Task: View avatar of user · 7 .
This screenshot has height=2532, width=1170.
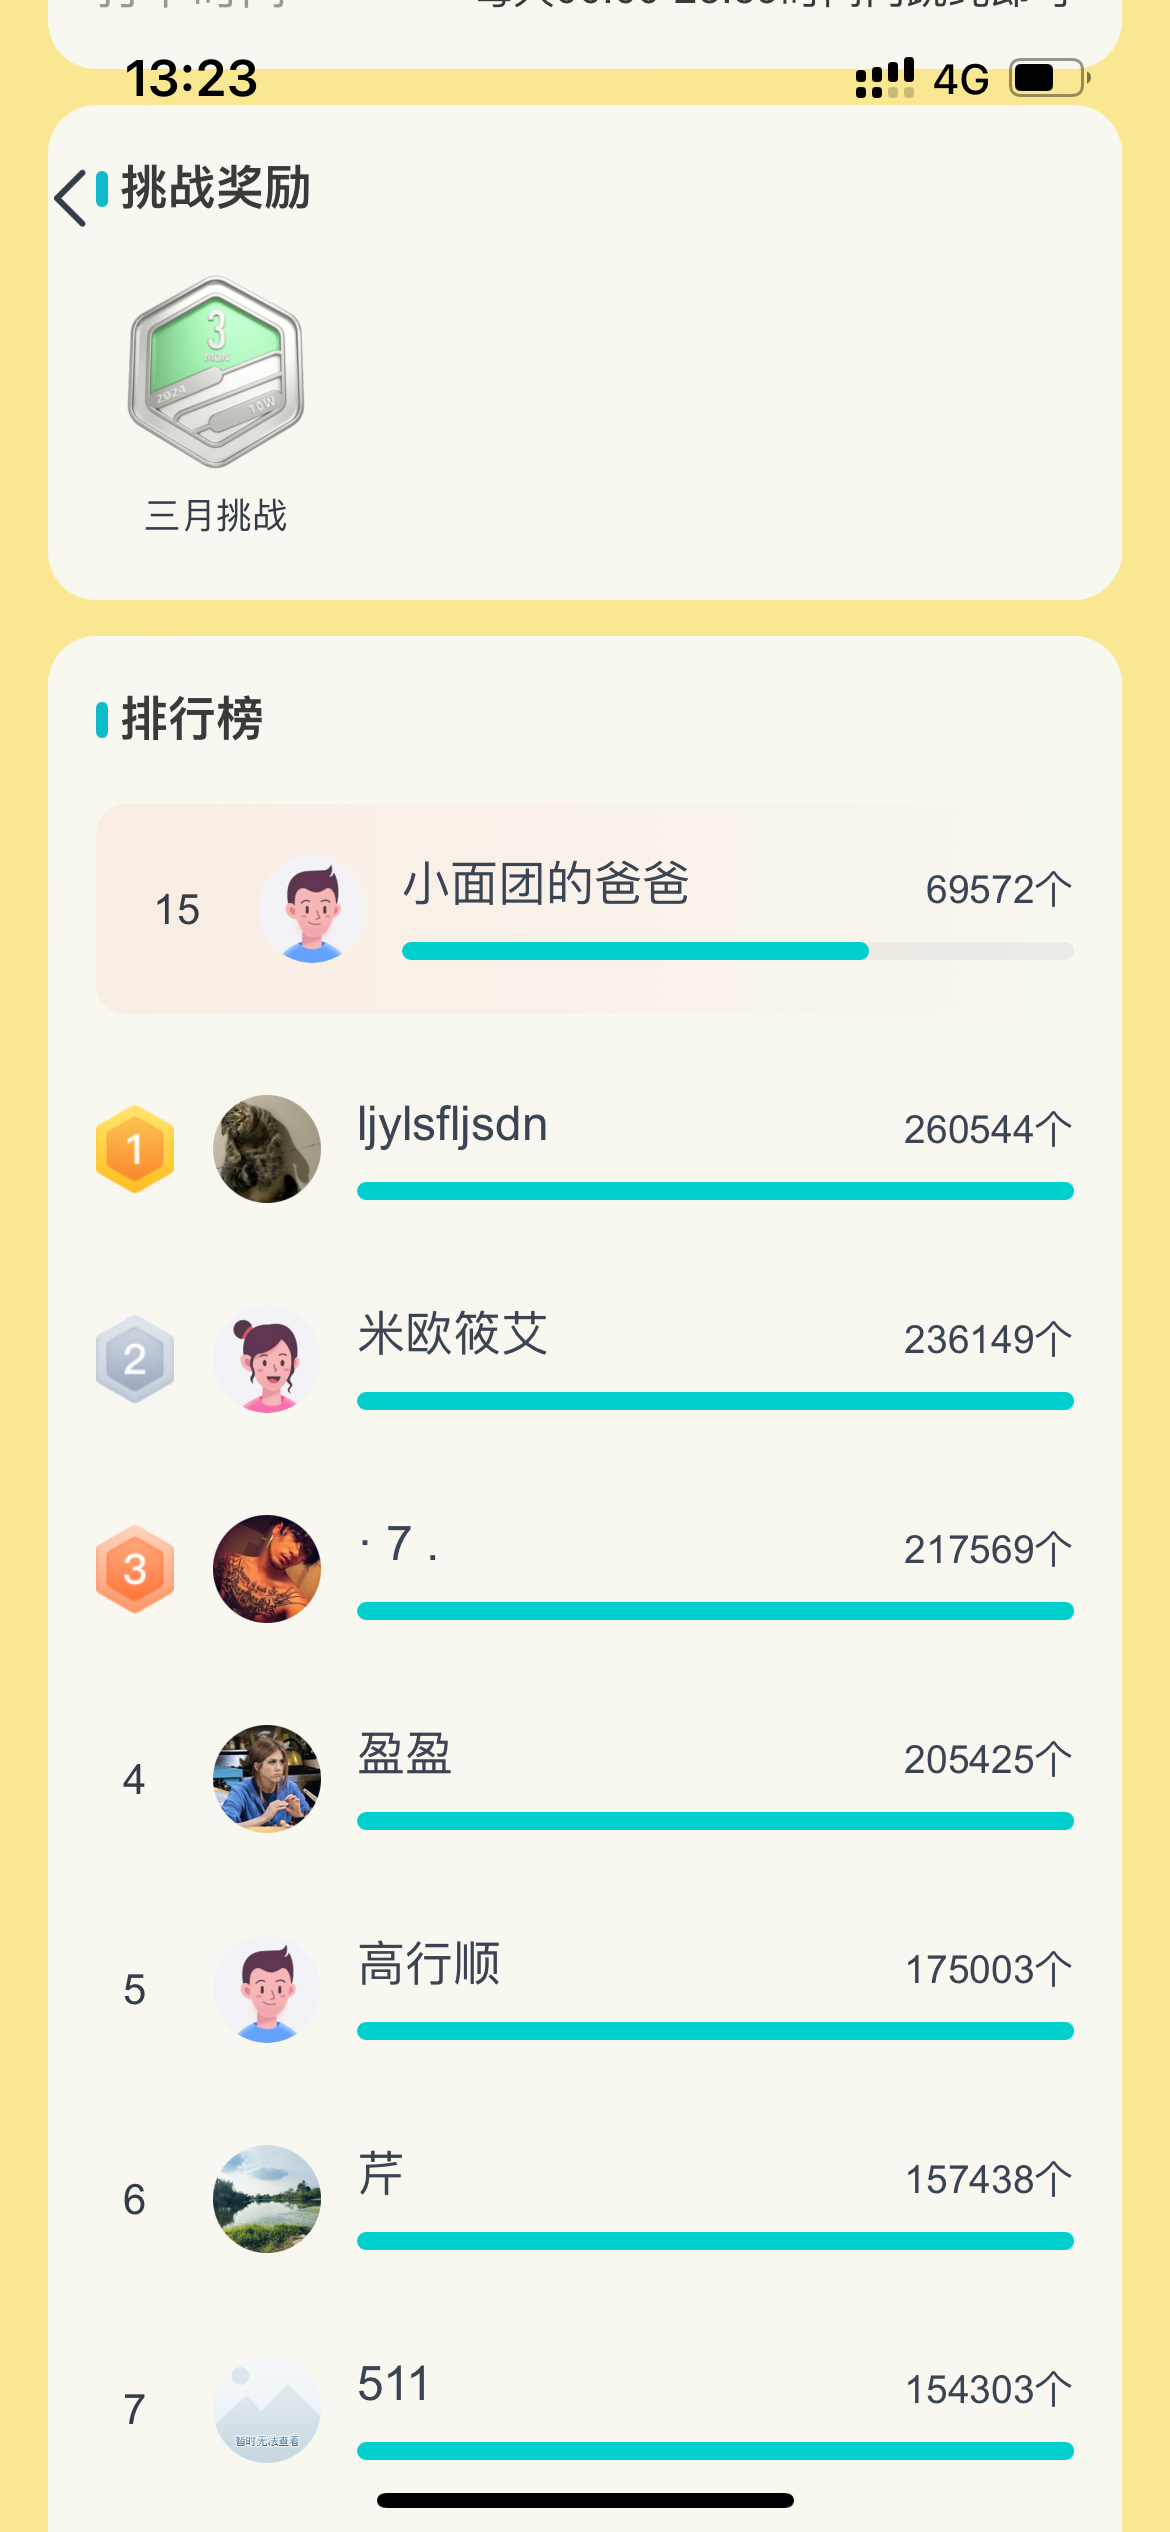Action: click(x=267, y=1569)
